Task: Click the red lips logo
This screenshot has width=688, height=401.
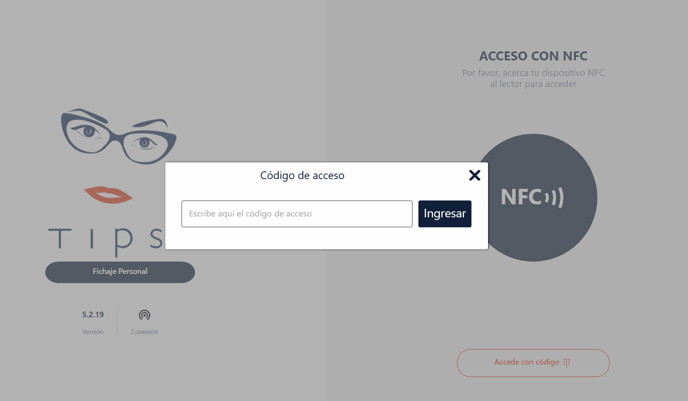Action: (x=108, y=194)
